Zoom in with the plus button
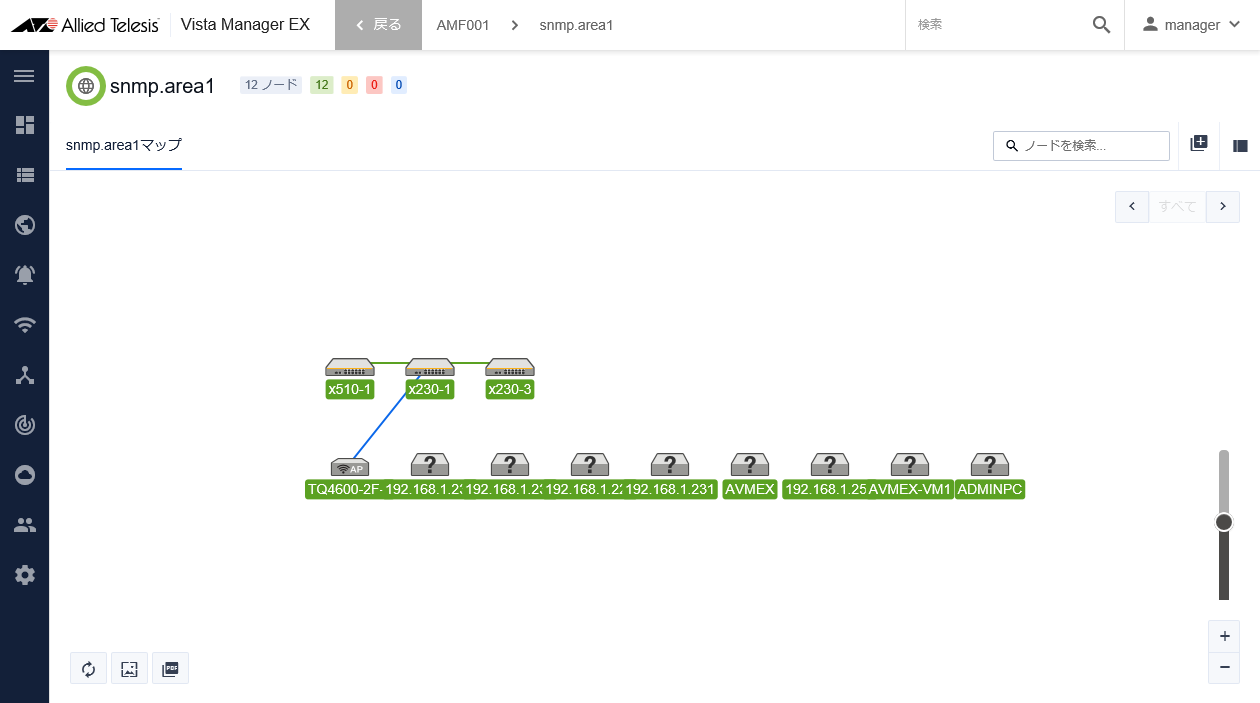The height and width of the screenshot is (703, 1260). (x=1224, y=636)
